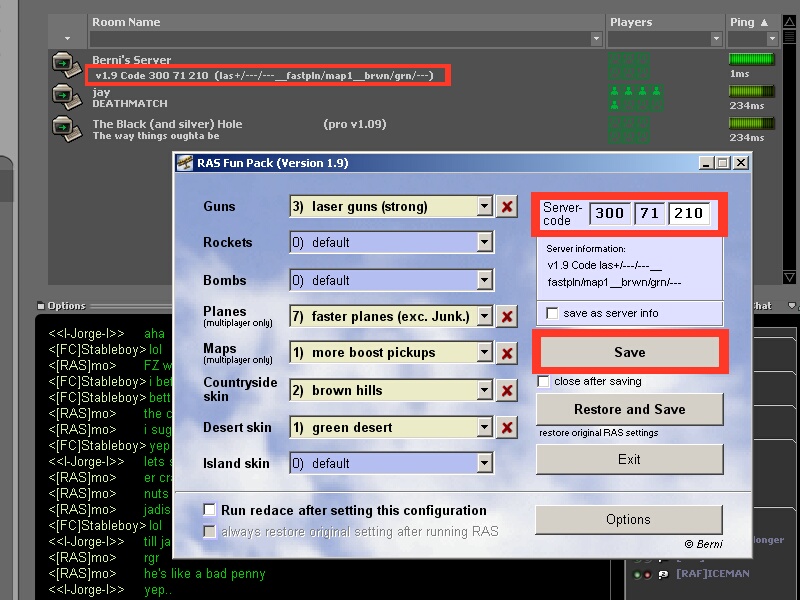Clear the Desert skin with its red X
Image resolution: width=800 pixels, height=600 pixels.
507,428
